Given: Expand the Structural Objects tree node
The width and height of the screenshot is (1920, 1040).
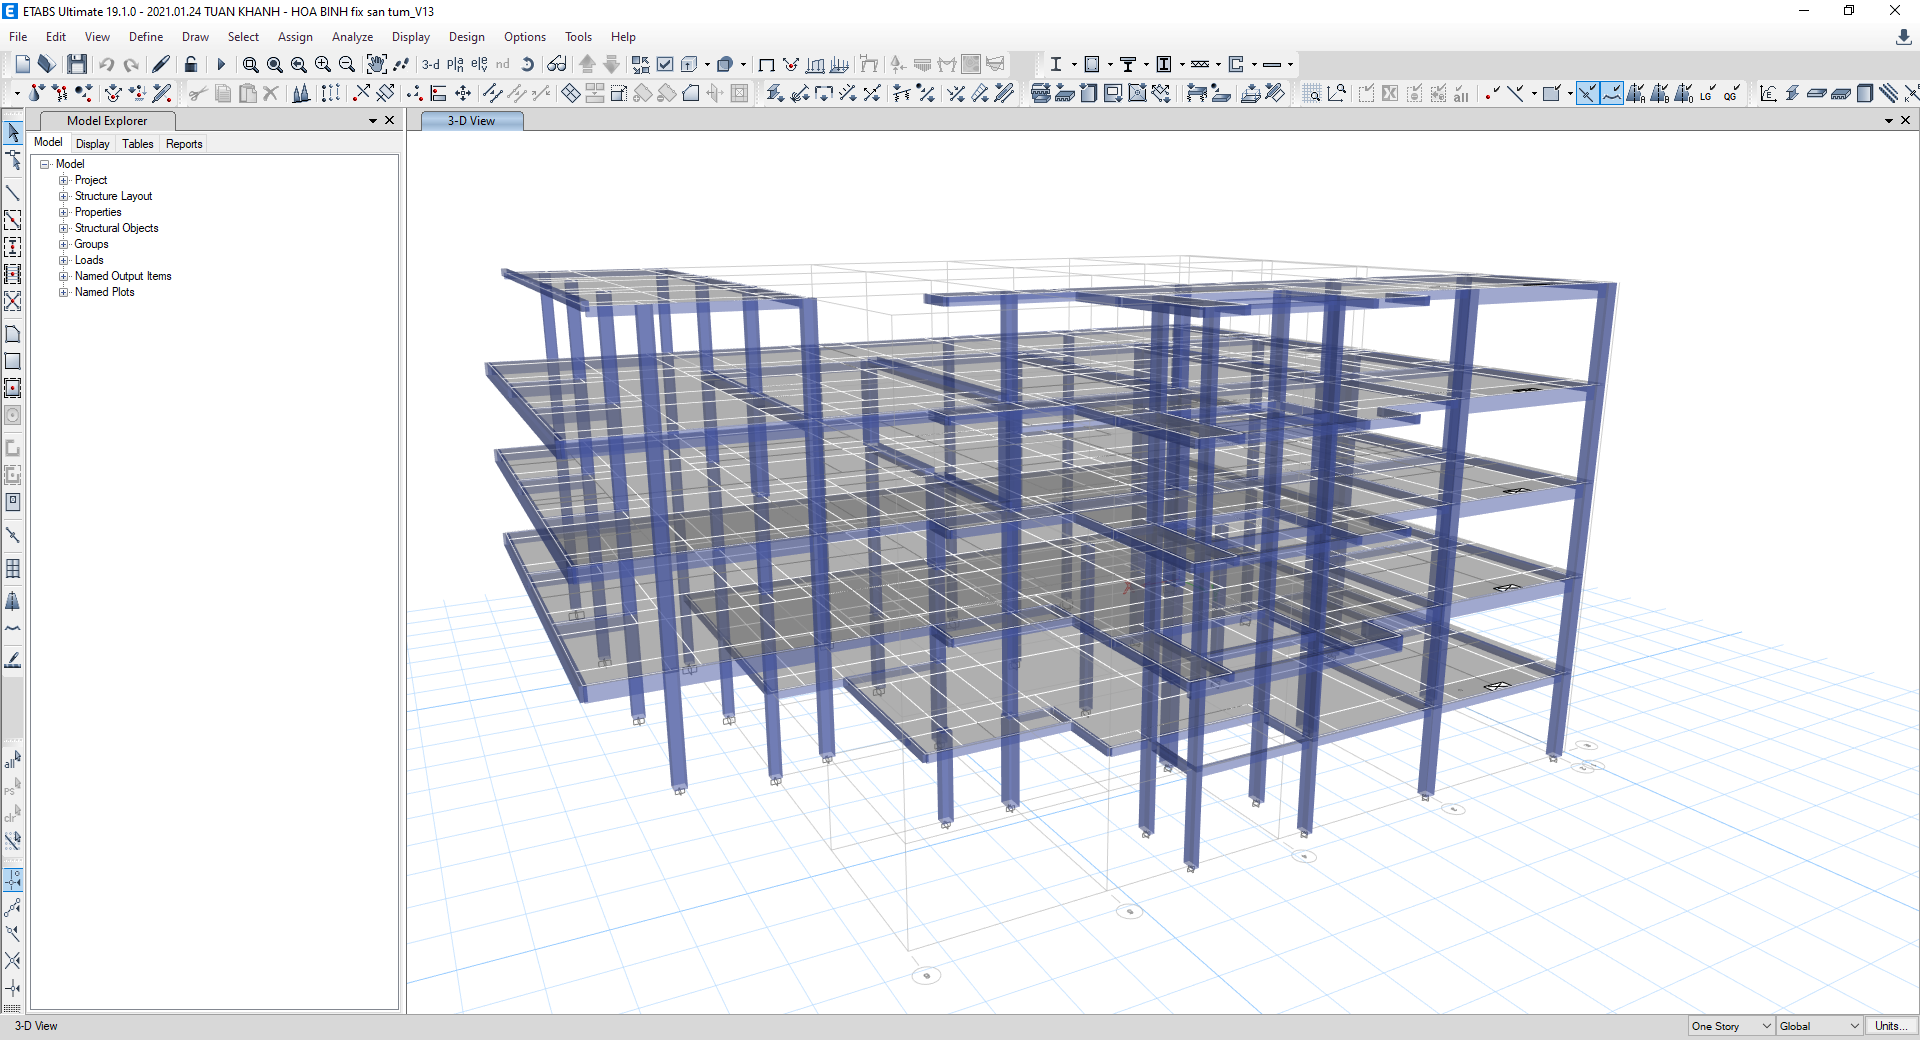Looking at the screenshot, I should pyautogui.click(x=64, y=228).
